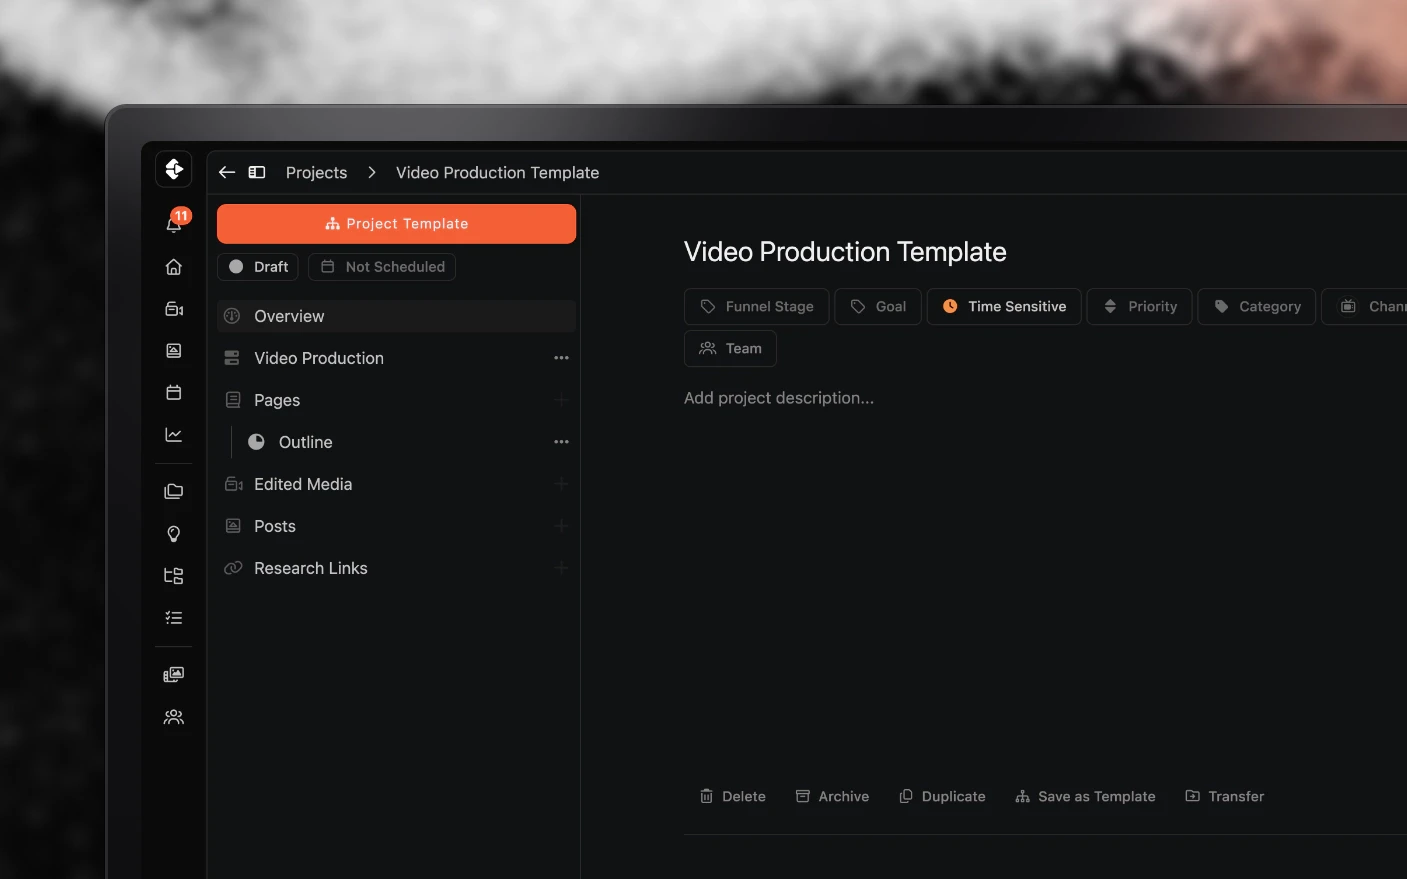Open the media library gallery sidebar icon
The width and height of the screenshot is (1407, 879).
click(x=174, y=675)
